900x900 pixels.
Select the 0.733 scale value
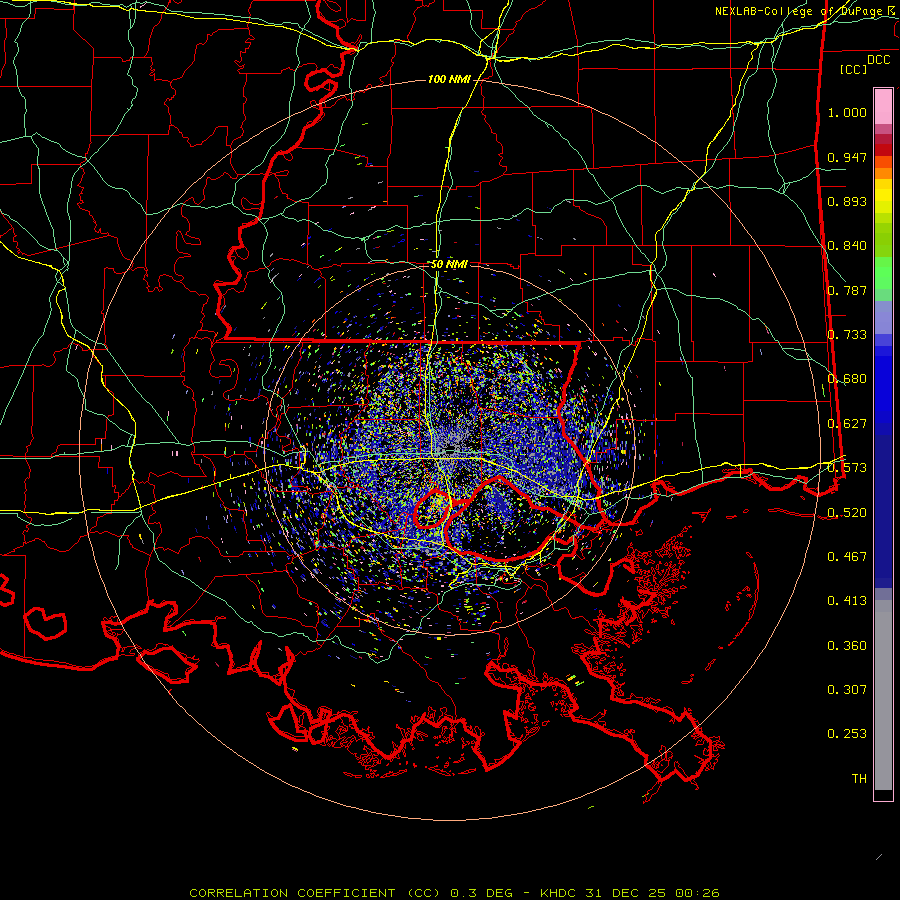point(847,335)
